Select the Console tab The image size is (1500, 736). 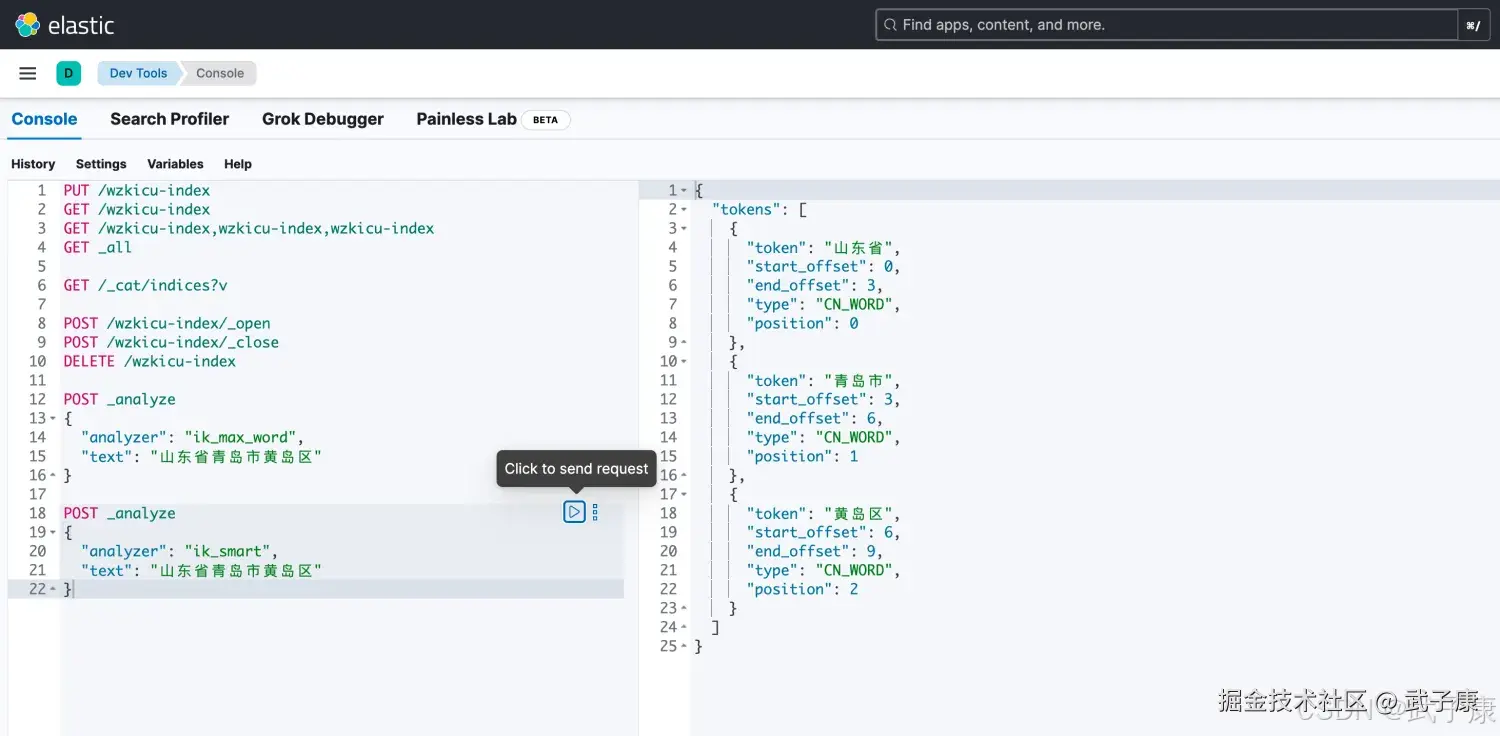pyautogui.click(x=44, y=119)
